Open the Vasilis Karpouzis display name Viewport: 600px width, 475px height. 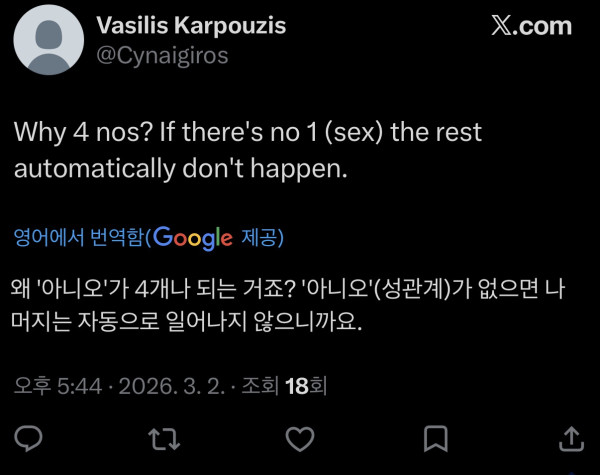click(x=191, y=26)
